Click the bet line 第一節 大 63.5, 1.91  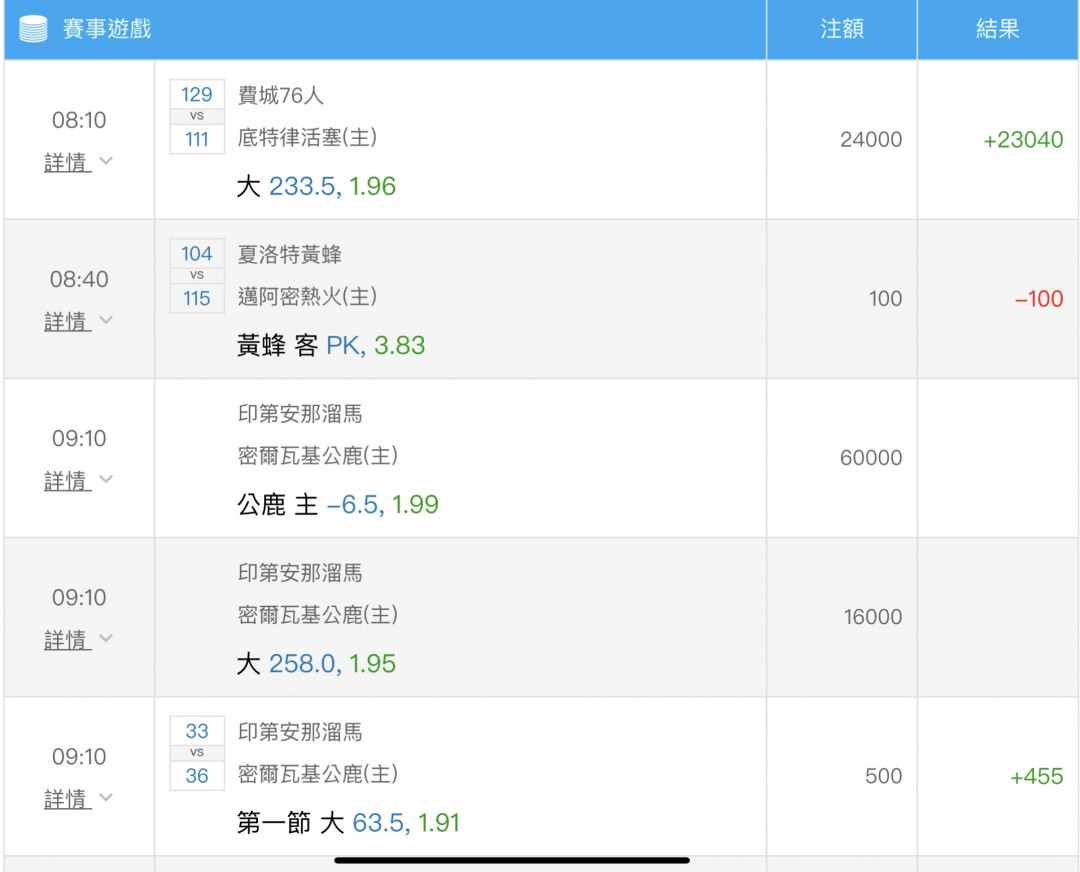[x=348, y=822]
